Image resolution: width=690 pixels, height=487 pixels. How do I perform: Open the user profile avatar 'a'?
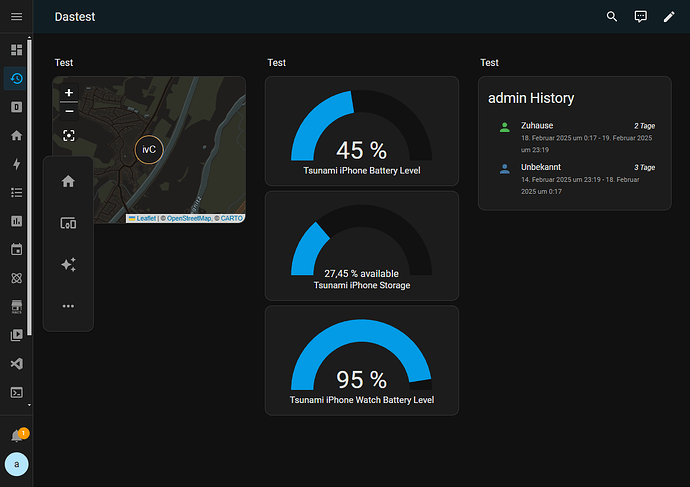[16, 465]
